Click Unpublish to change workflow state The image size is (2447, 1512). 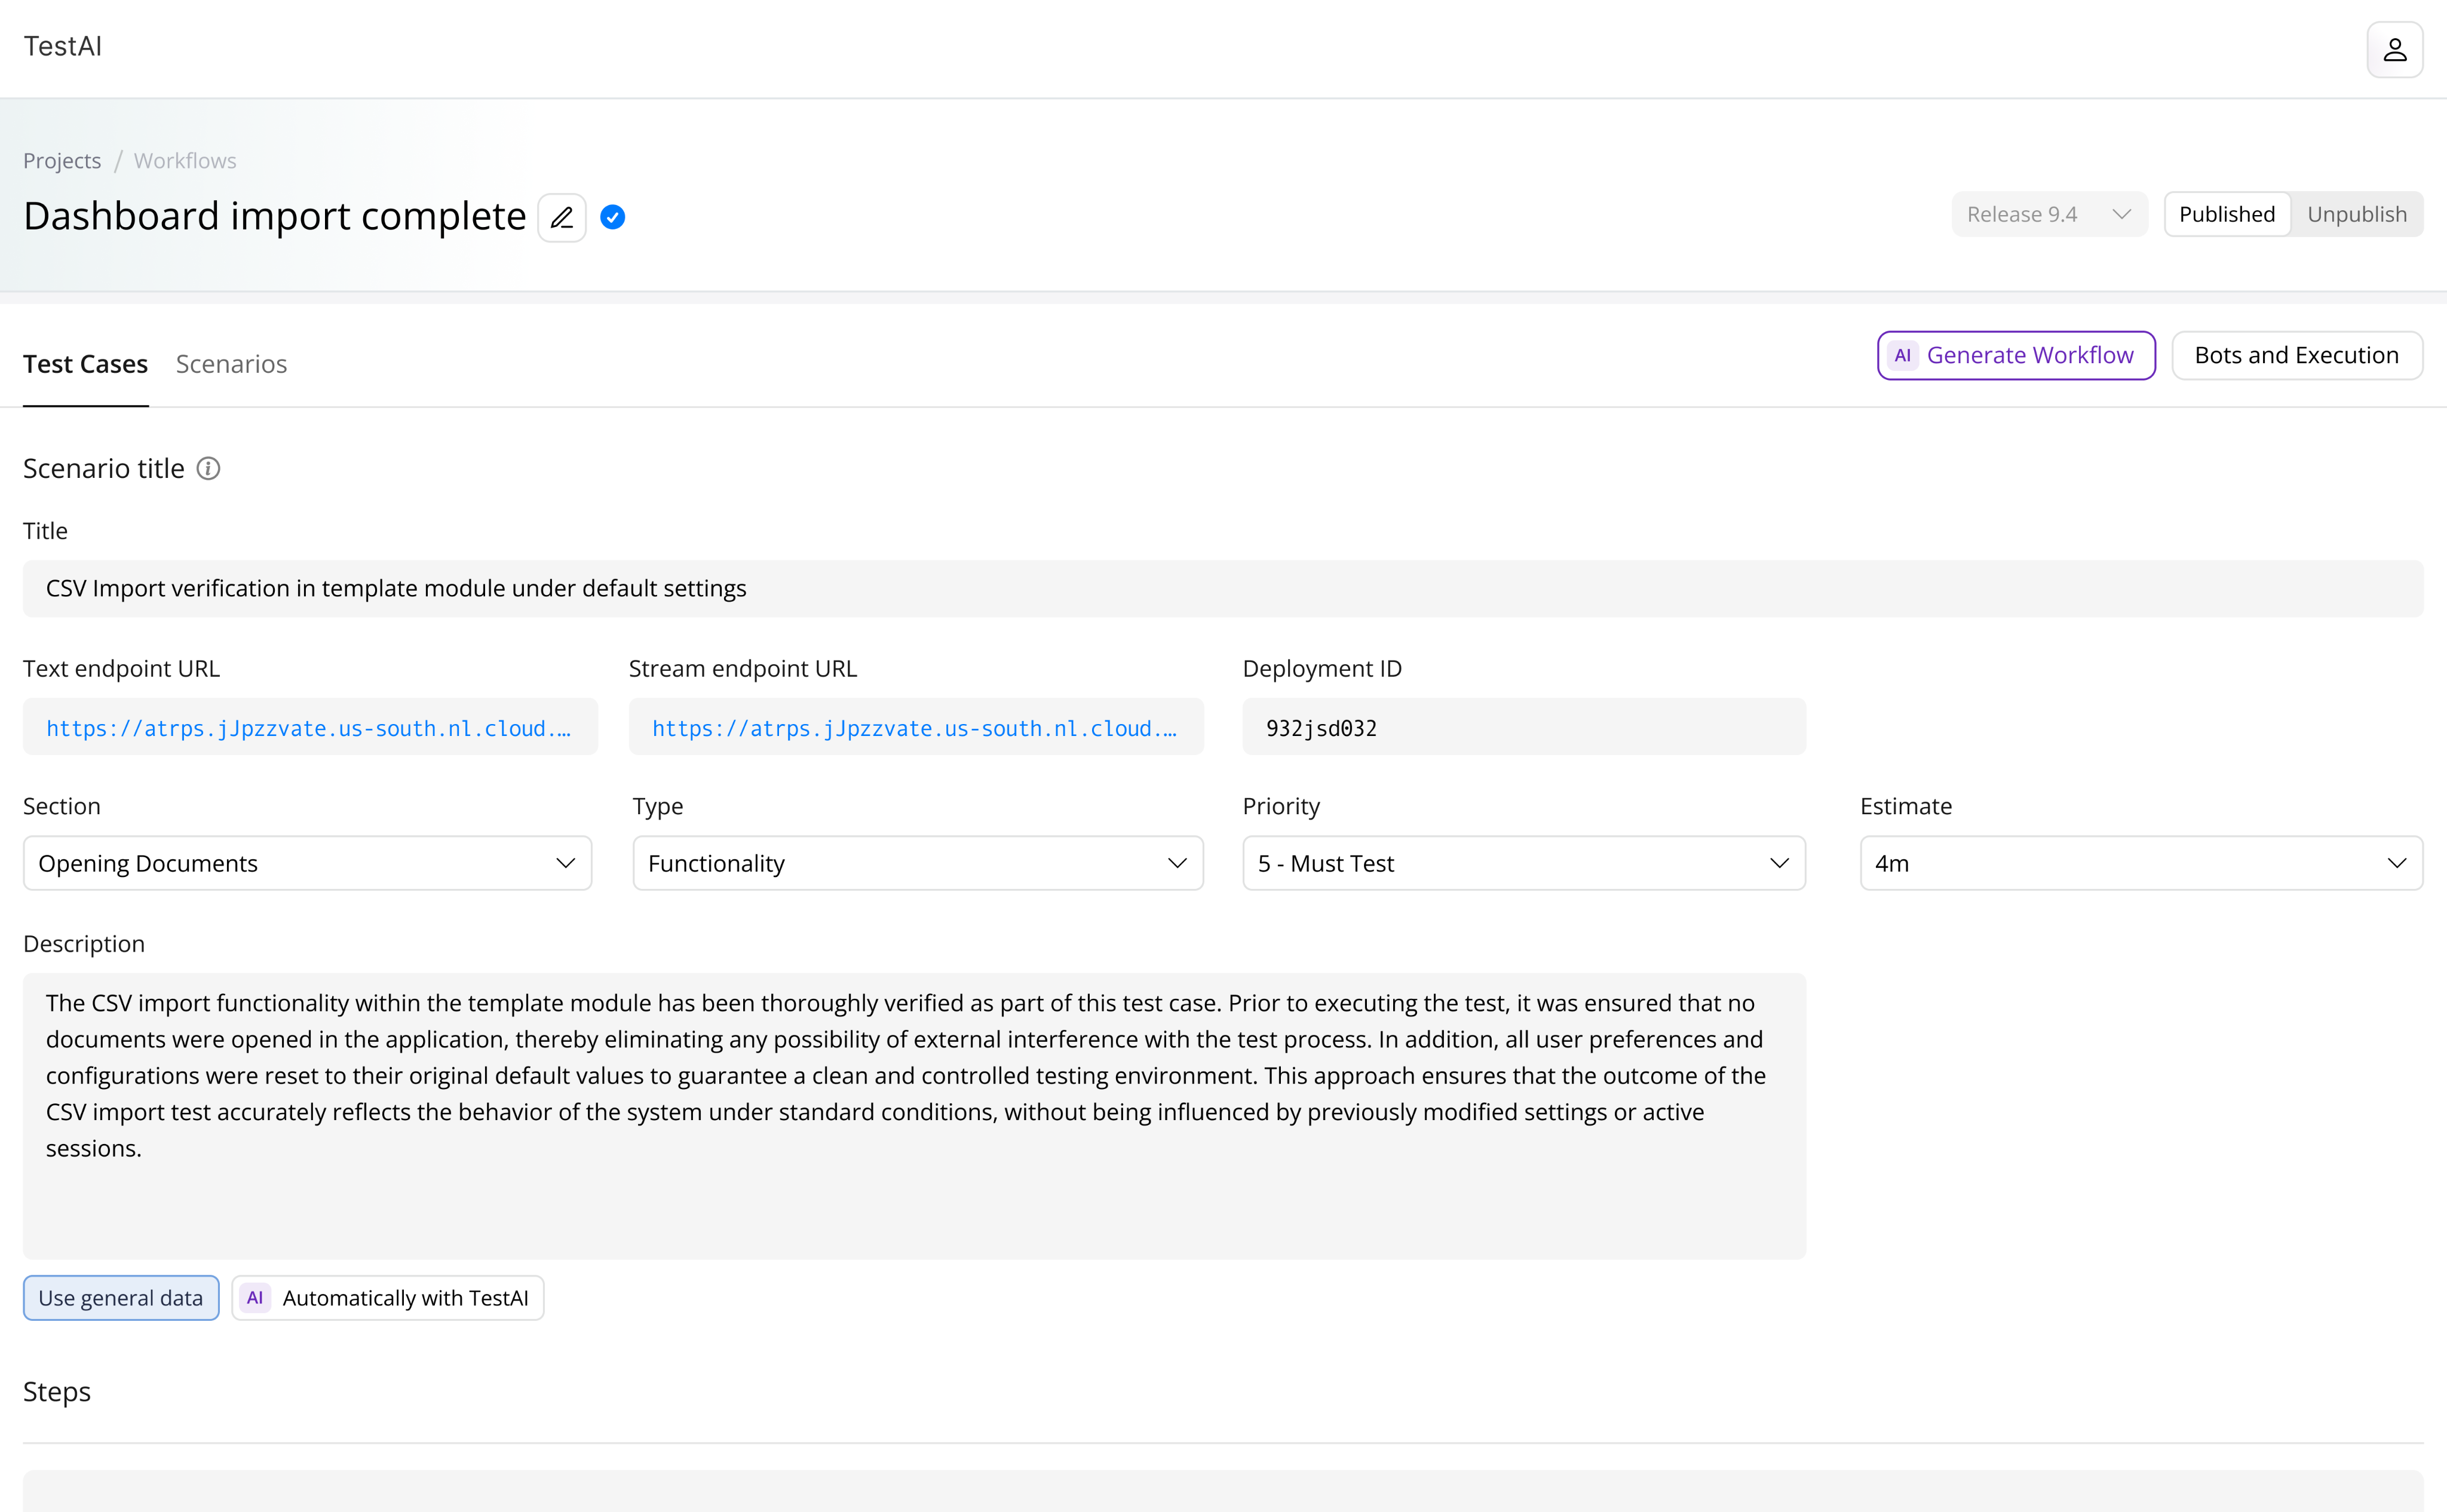(2358, 214)
